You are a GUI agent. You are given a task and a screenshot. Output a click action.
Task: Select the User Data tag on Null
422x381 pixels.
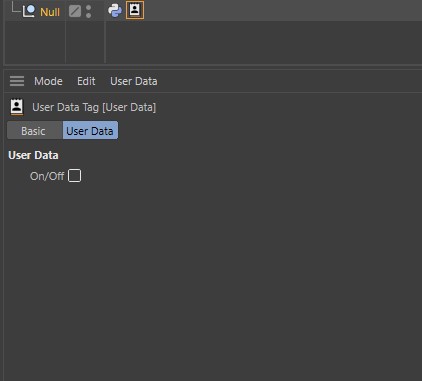point(135,10)
